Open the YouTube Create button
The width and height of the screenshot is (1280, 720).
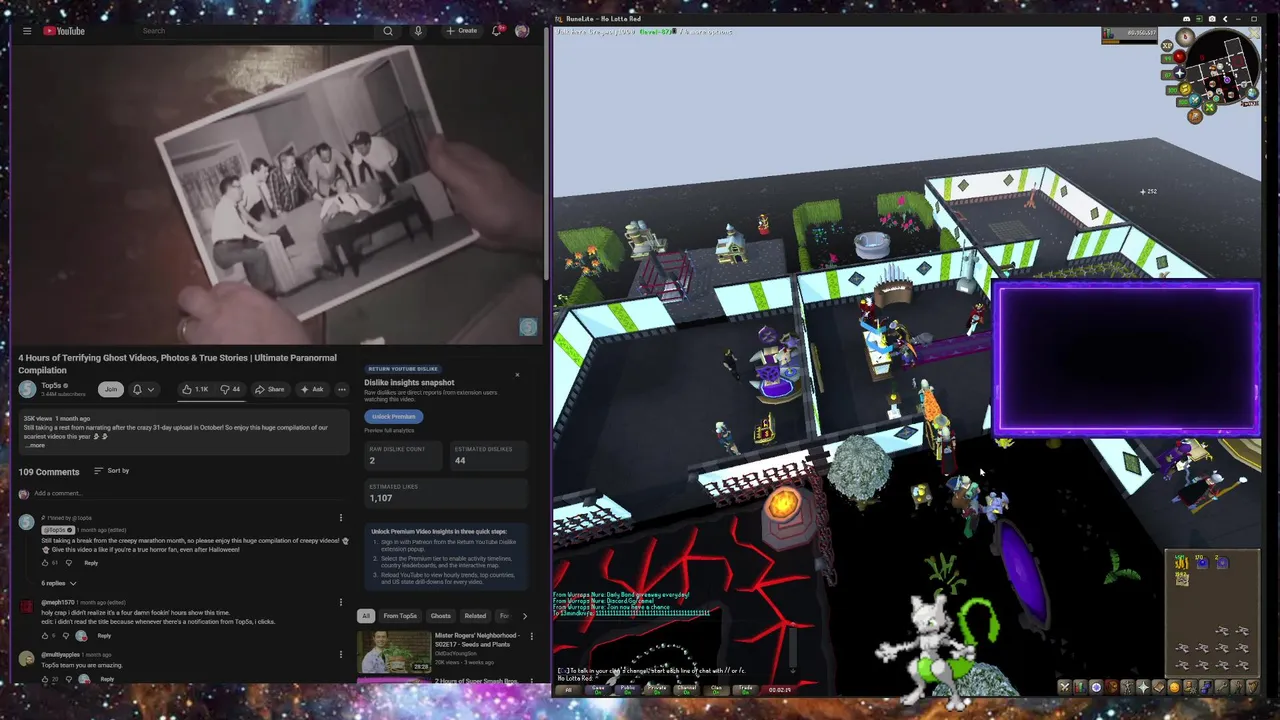pyautogui.click(x=462, y=31)
